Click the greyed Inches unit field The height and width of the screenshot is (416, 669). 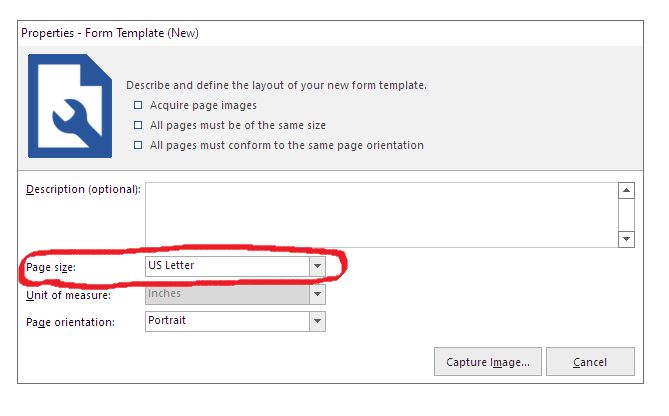click(228, 294)
